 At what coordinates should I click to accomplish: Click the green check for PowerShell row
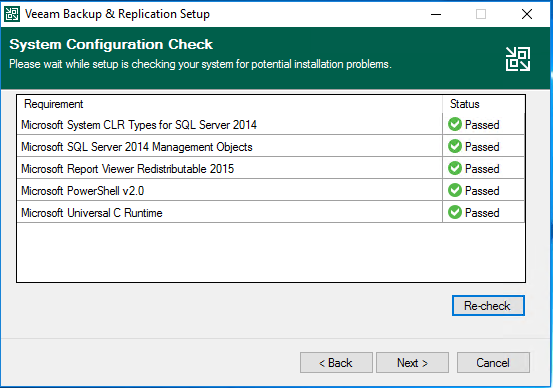coord(455,190)
